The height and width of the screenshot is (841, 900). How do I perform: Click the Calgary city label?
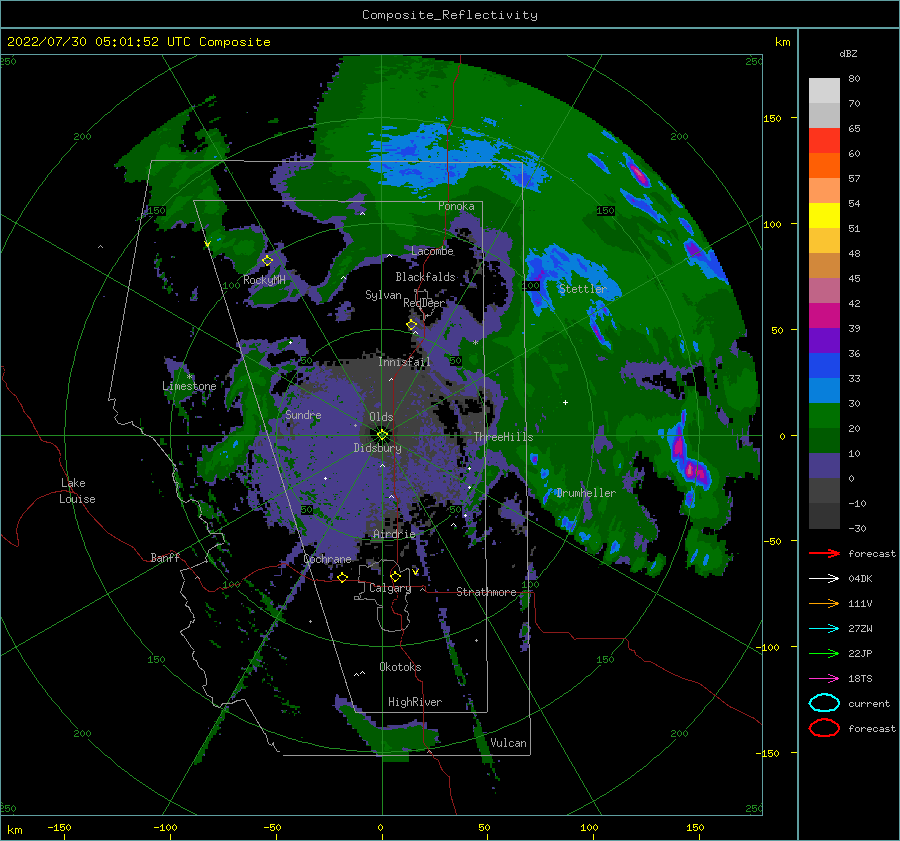pos(390,588)
